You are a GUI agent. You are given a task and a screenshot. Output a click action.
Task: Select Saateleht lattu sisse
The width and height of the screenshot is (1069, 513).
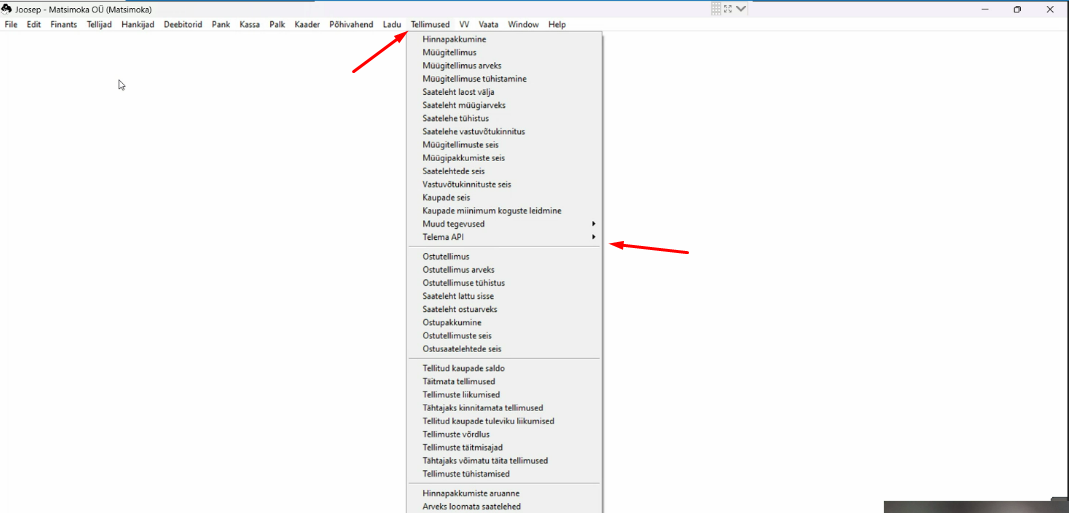point(458,296)
